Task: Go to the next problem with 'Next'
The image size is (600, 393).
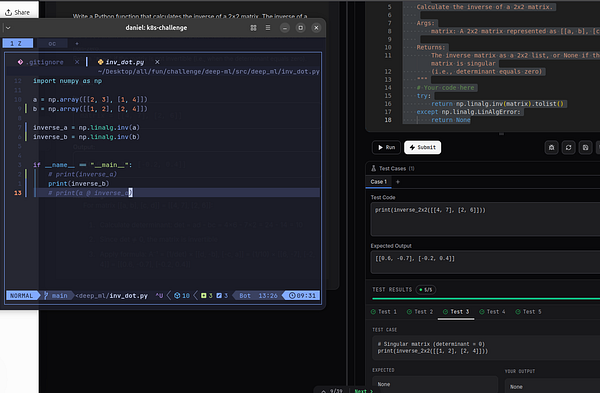Action: 363,391
